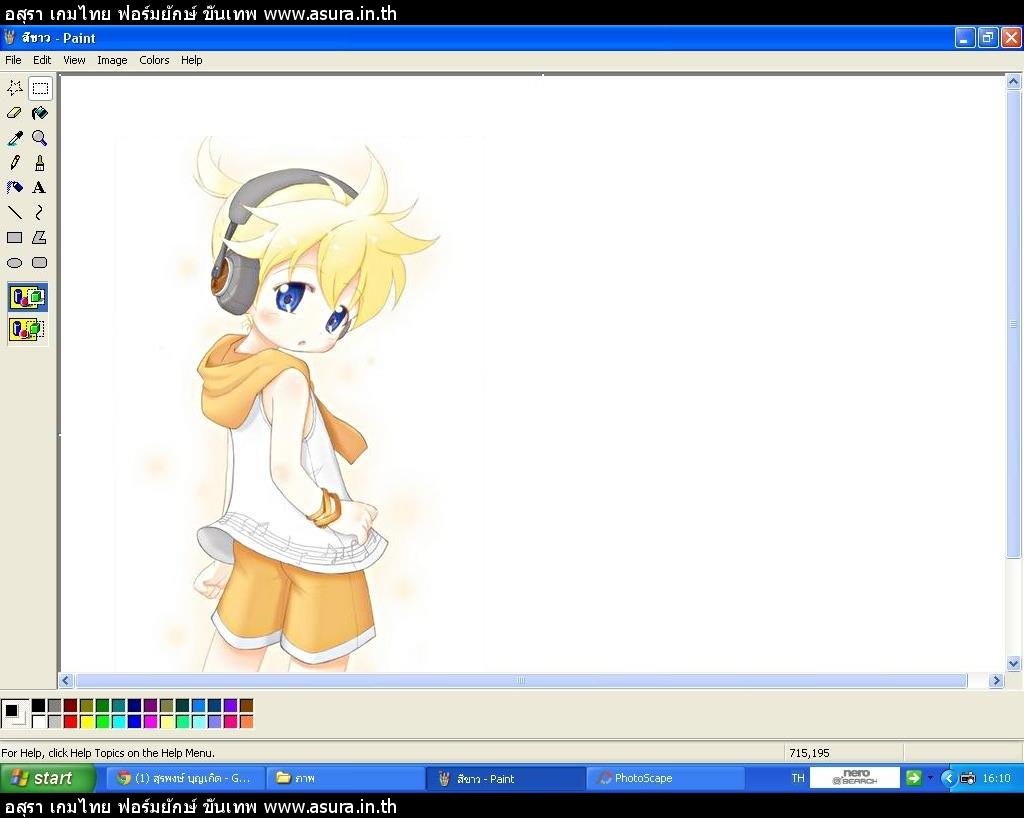This screenshot has width=1024, height=818.
Task: Open the Windows Start menu
Action: [48, 778]
